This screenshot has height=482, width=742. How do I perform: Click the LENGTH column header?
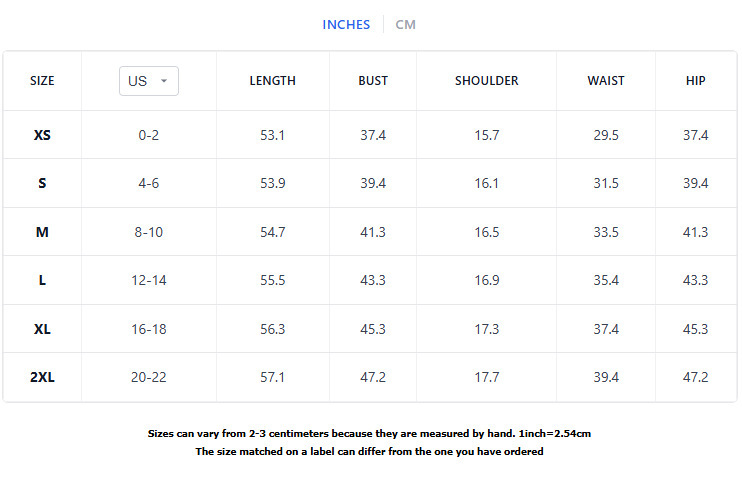click(272, 81)
